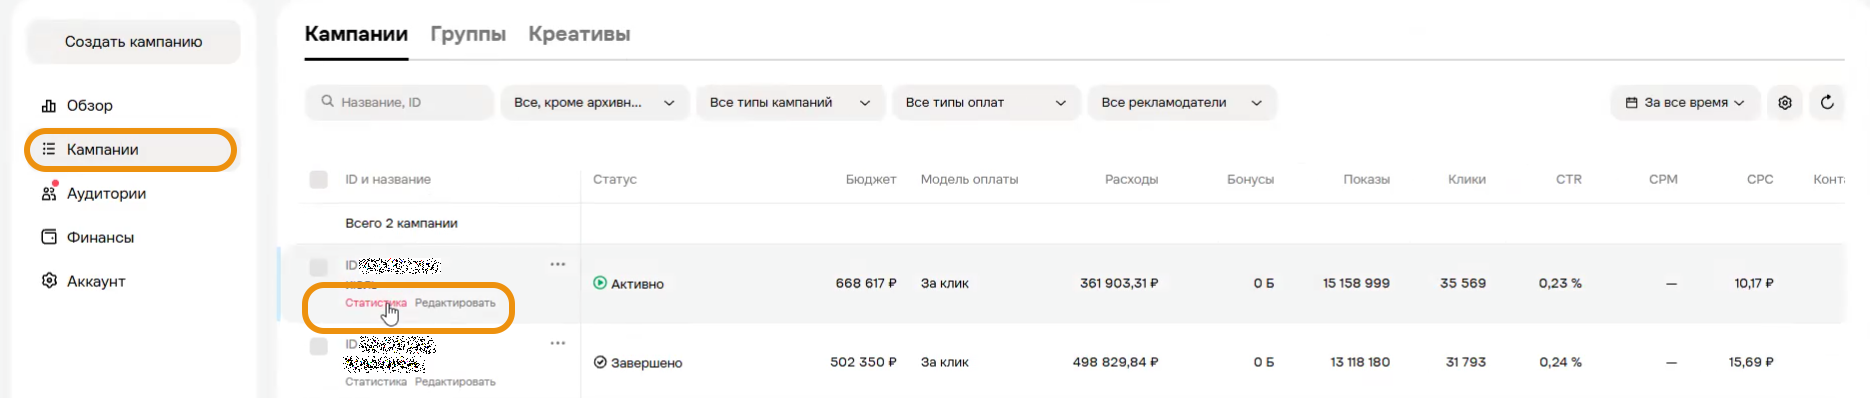Expand Все типы оплат dropdown

(x=986, y=102)
